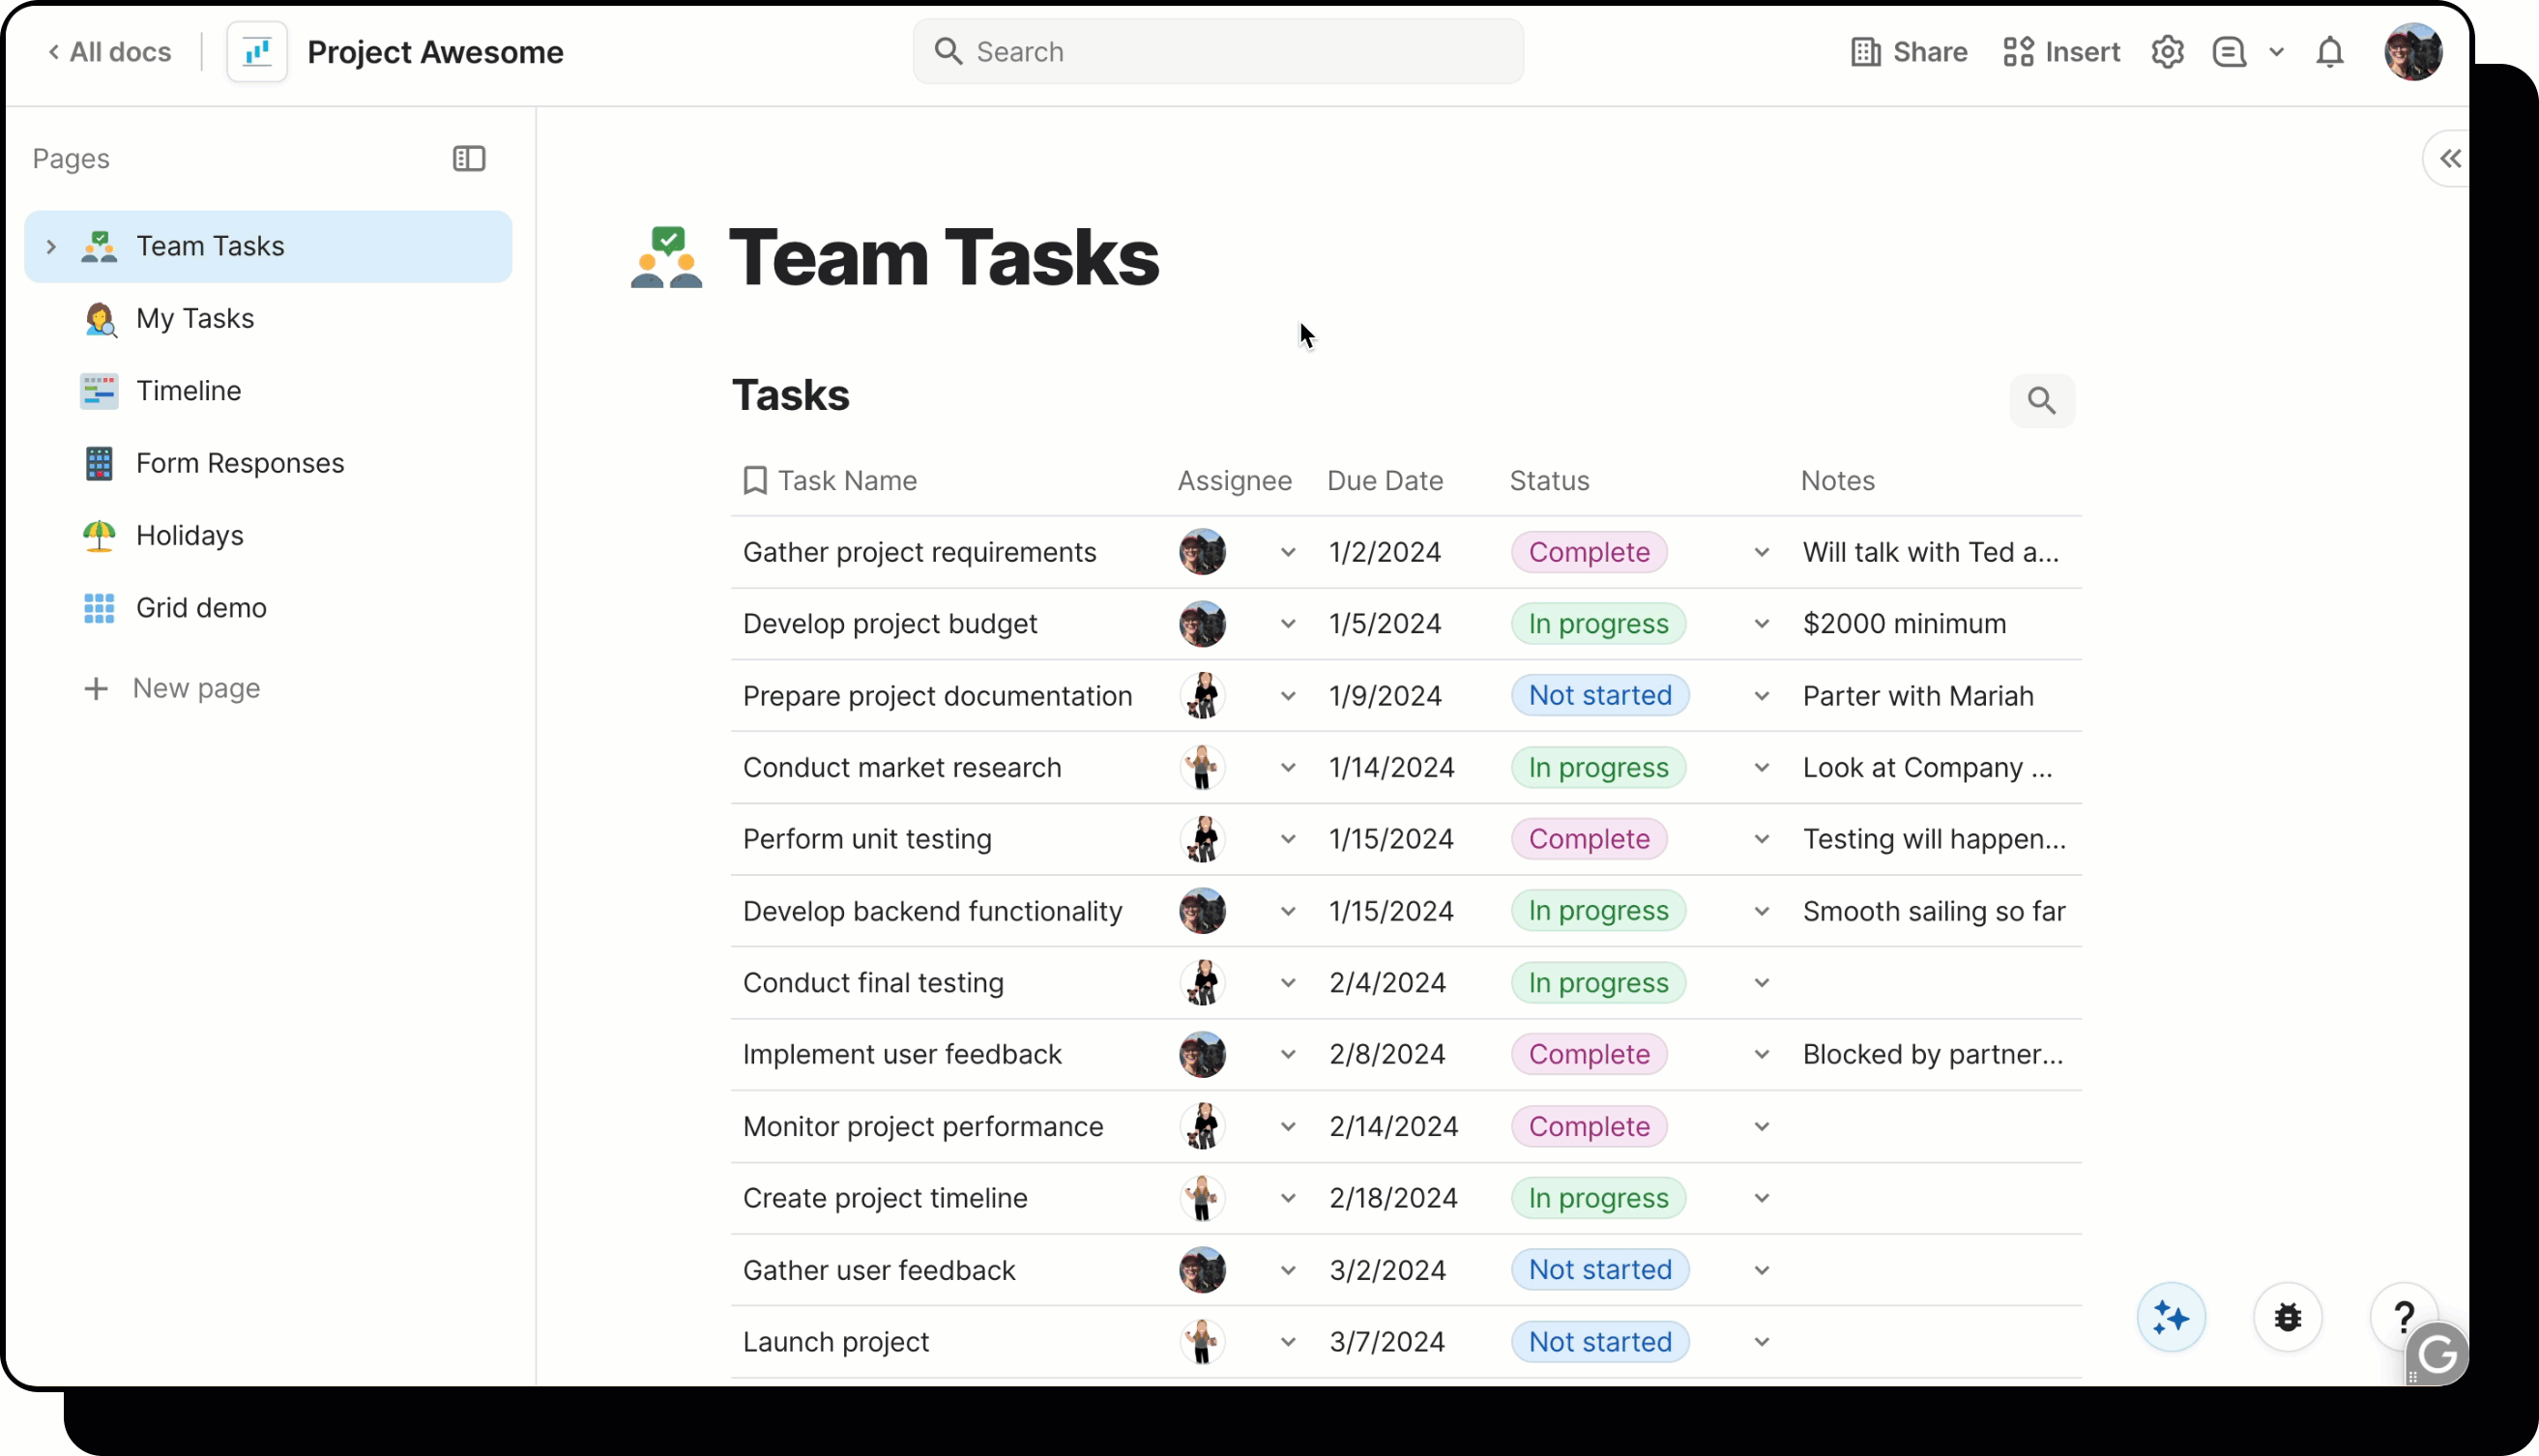Click the Share button label
Viewport: 2539px width, 1456px height.
pos(1929,52)
